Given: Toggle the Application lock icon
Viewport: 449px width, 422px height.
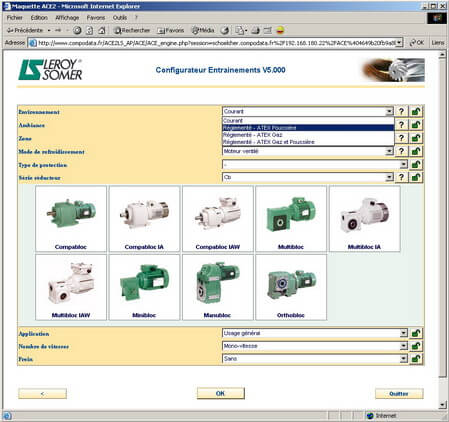Looking at the screenshot, I should pyautogui.click(x=415, y=333).
